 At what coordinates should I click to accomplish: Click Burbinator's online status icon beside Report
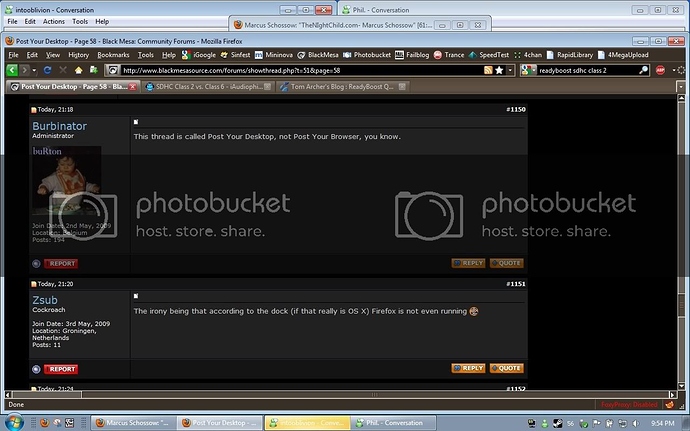pyautogui.click(x=36, y=264)
